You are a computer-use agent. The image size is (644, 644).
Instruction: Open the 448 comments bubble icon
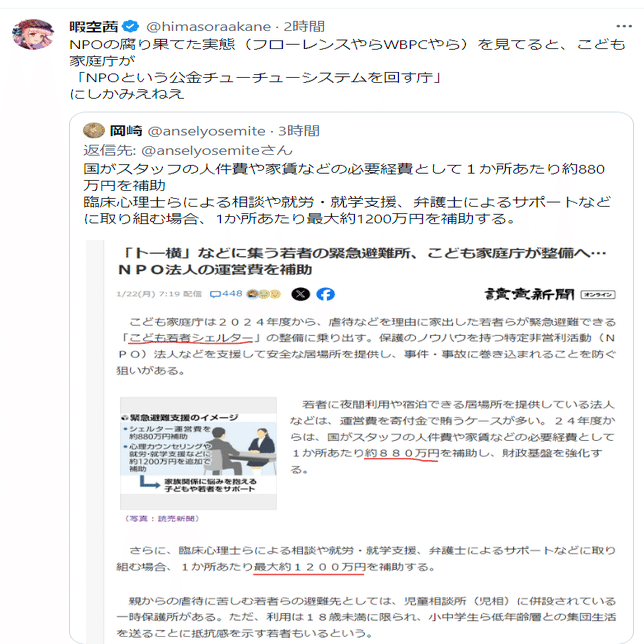[x=216, y=294]
